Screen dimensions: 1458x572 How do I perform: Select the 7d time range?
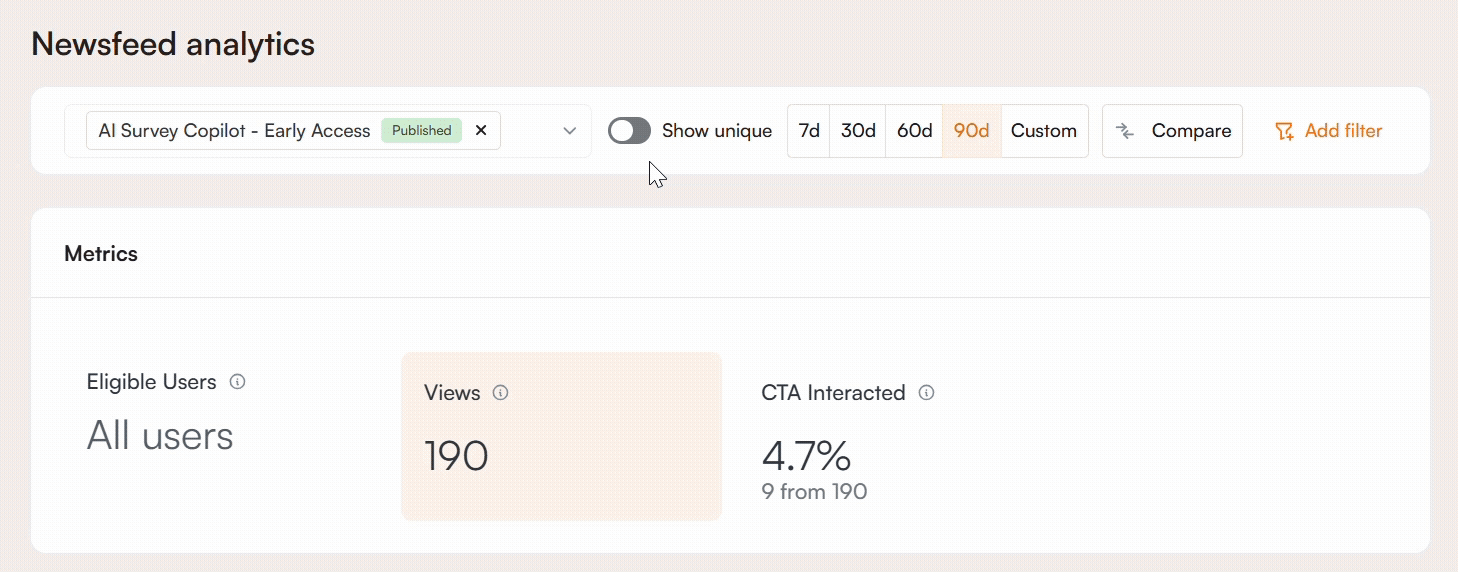tap(809, 131)
